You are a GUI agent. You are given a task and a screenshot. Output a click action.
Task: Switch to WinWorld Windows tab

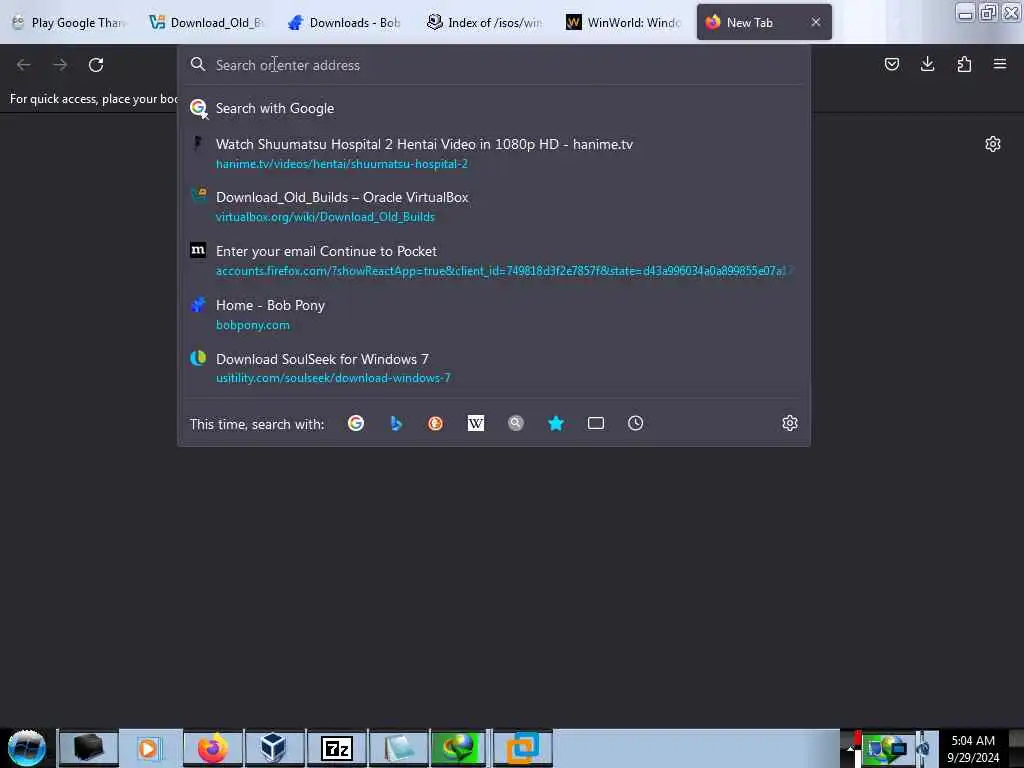[x=624, y=22]
